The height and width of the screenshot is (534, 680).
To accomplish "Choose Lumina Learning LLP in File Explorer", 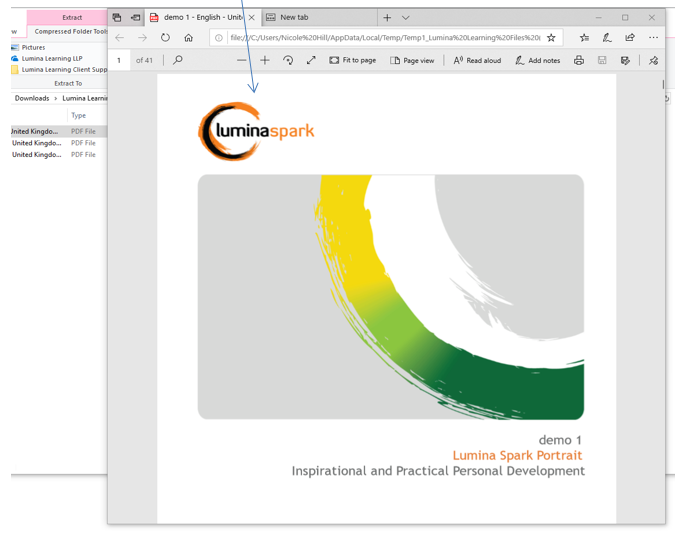I will [x=47, y=58].
